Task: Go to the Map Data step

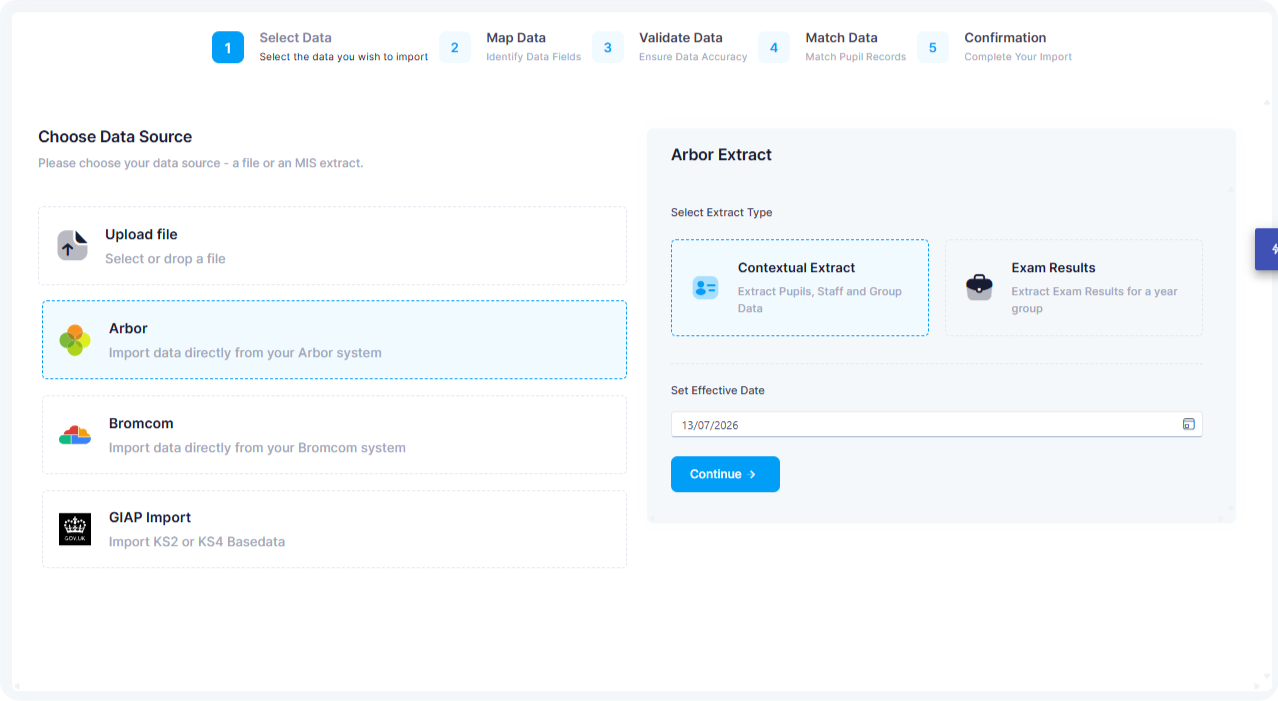Action: click(511, 47)
